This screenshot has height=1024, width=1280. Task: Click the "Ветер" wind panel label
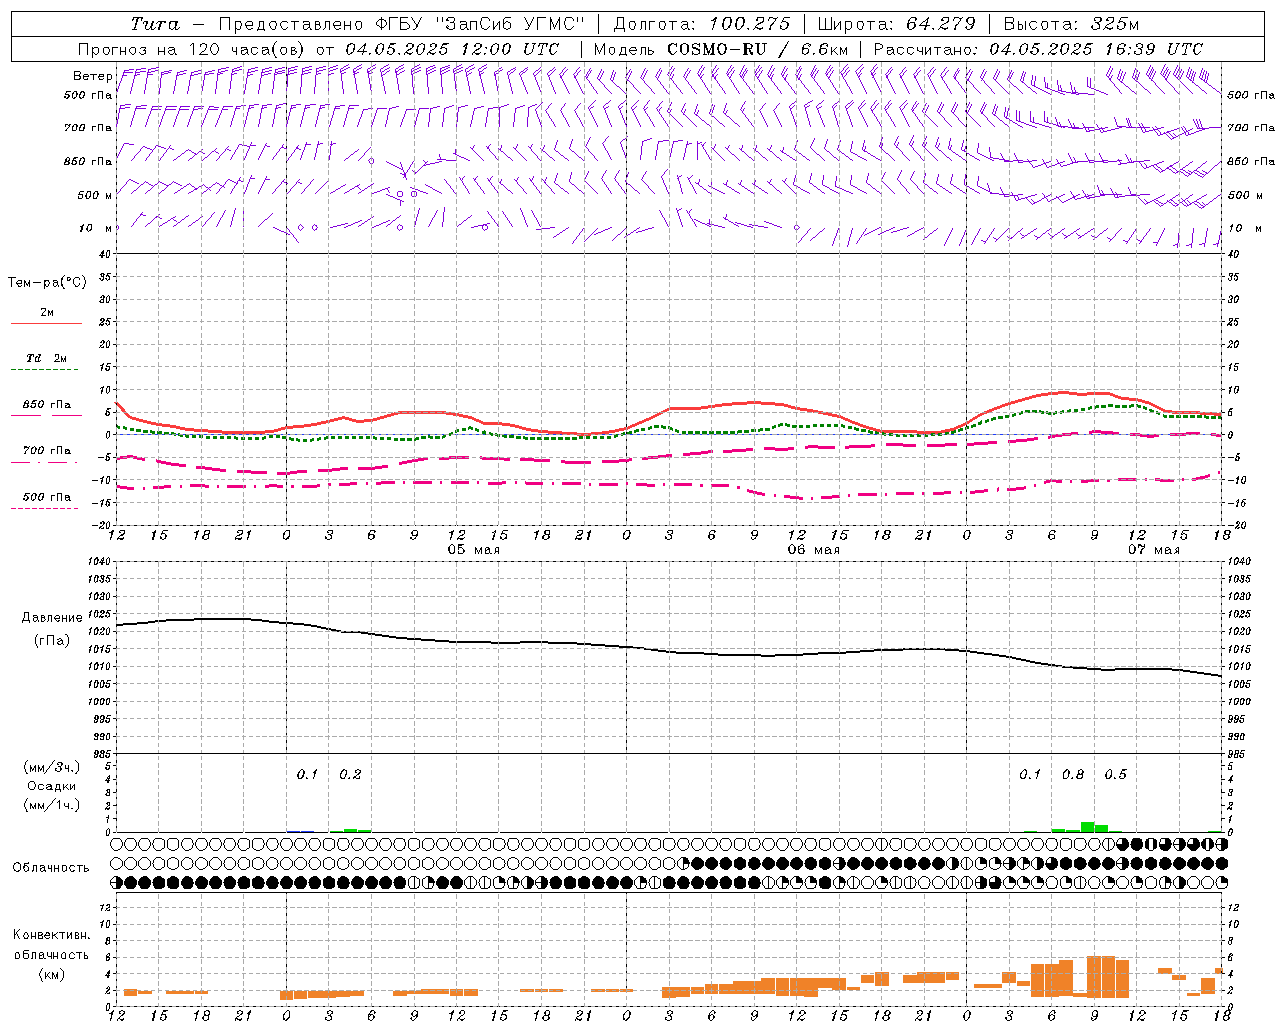tap(92, 76)
